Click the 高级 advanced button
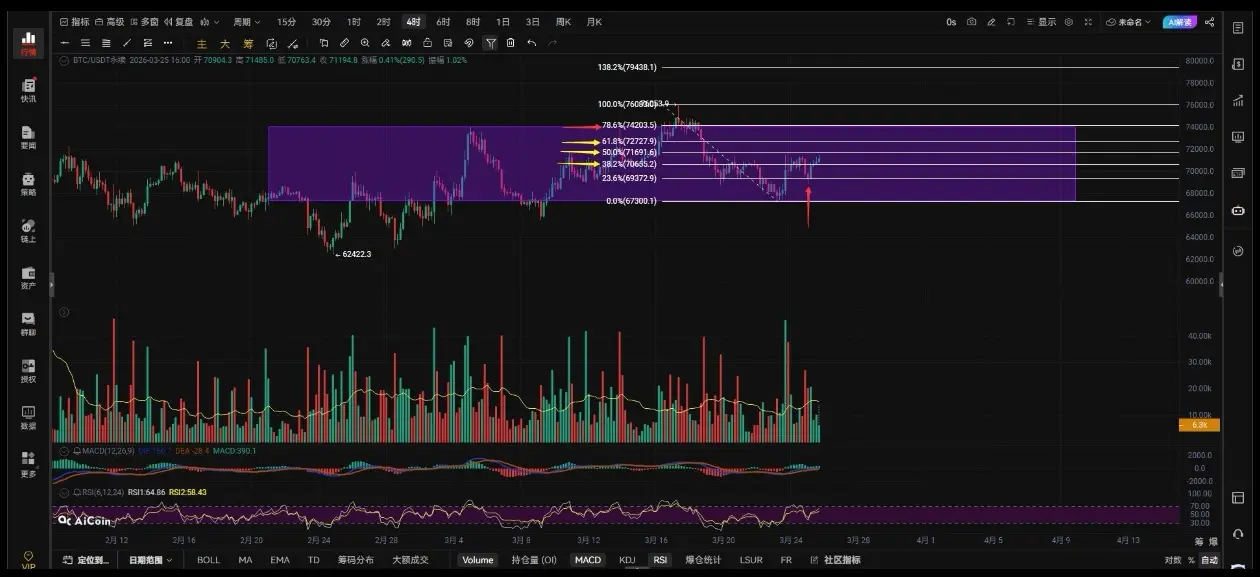 pos(110,21)
